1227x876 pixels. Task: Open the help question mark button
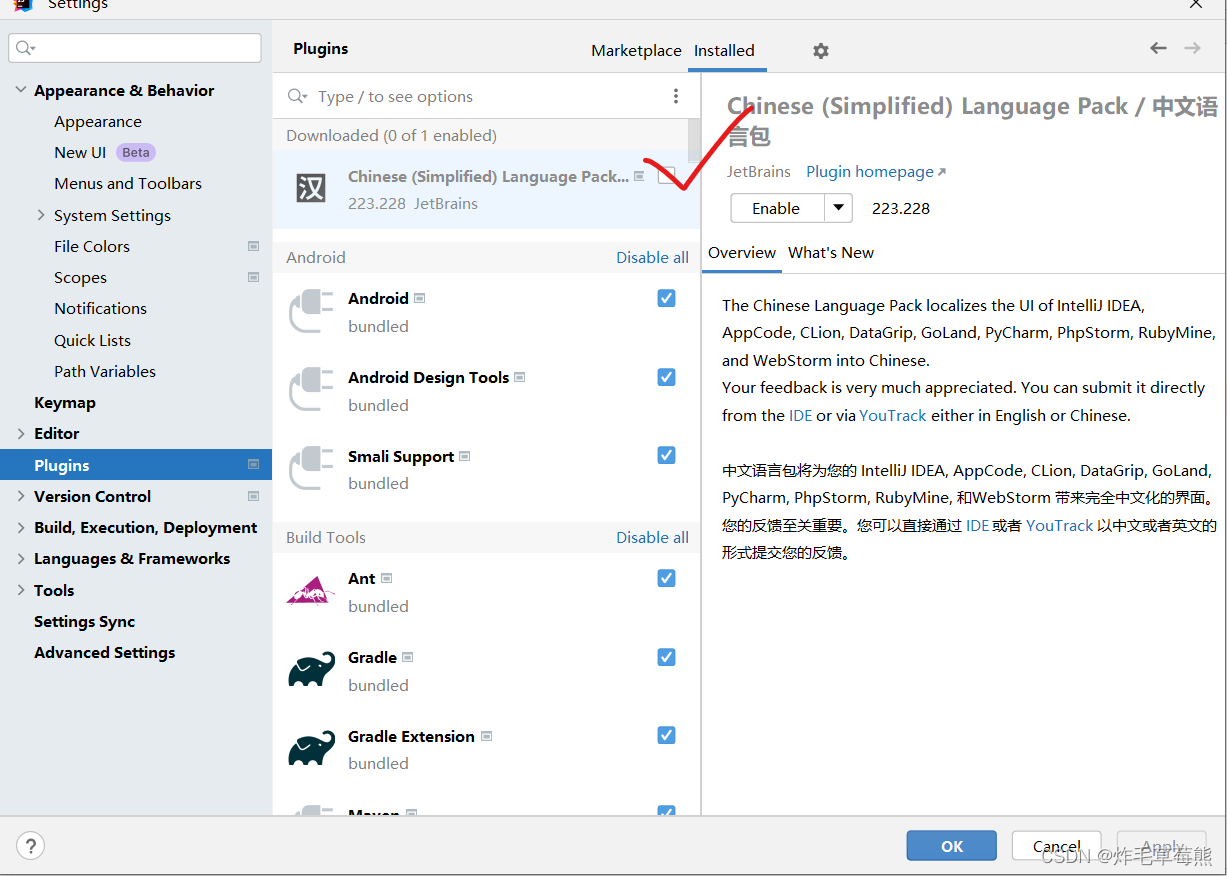(31, 846)
